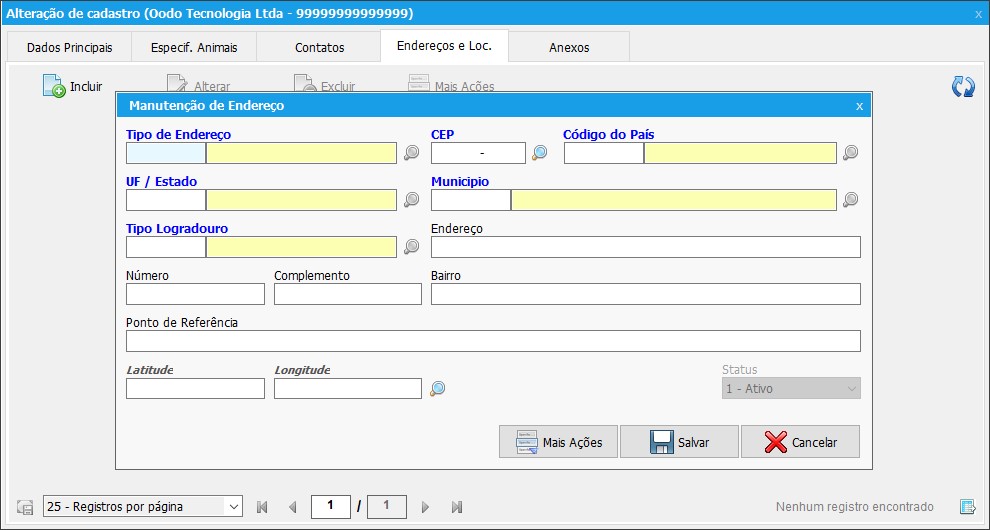Click the Número input field
Viewport: 990px width, 530px height.
(196, 294)
